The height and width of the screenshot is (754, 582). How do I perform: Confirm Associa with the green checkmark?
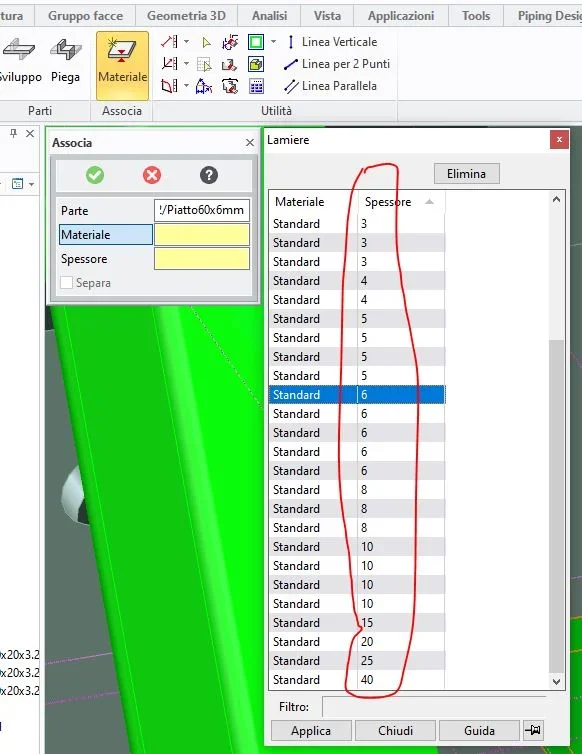tap(95, 175)
